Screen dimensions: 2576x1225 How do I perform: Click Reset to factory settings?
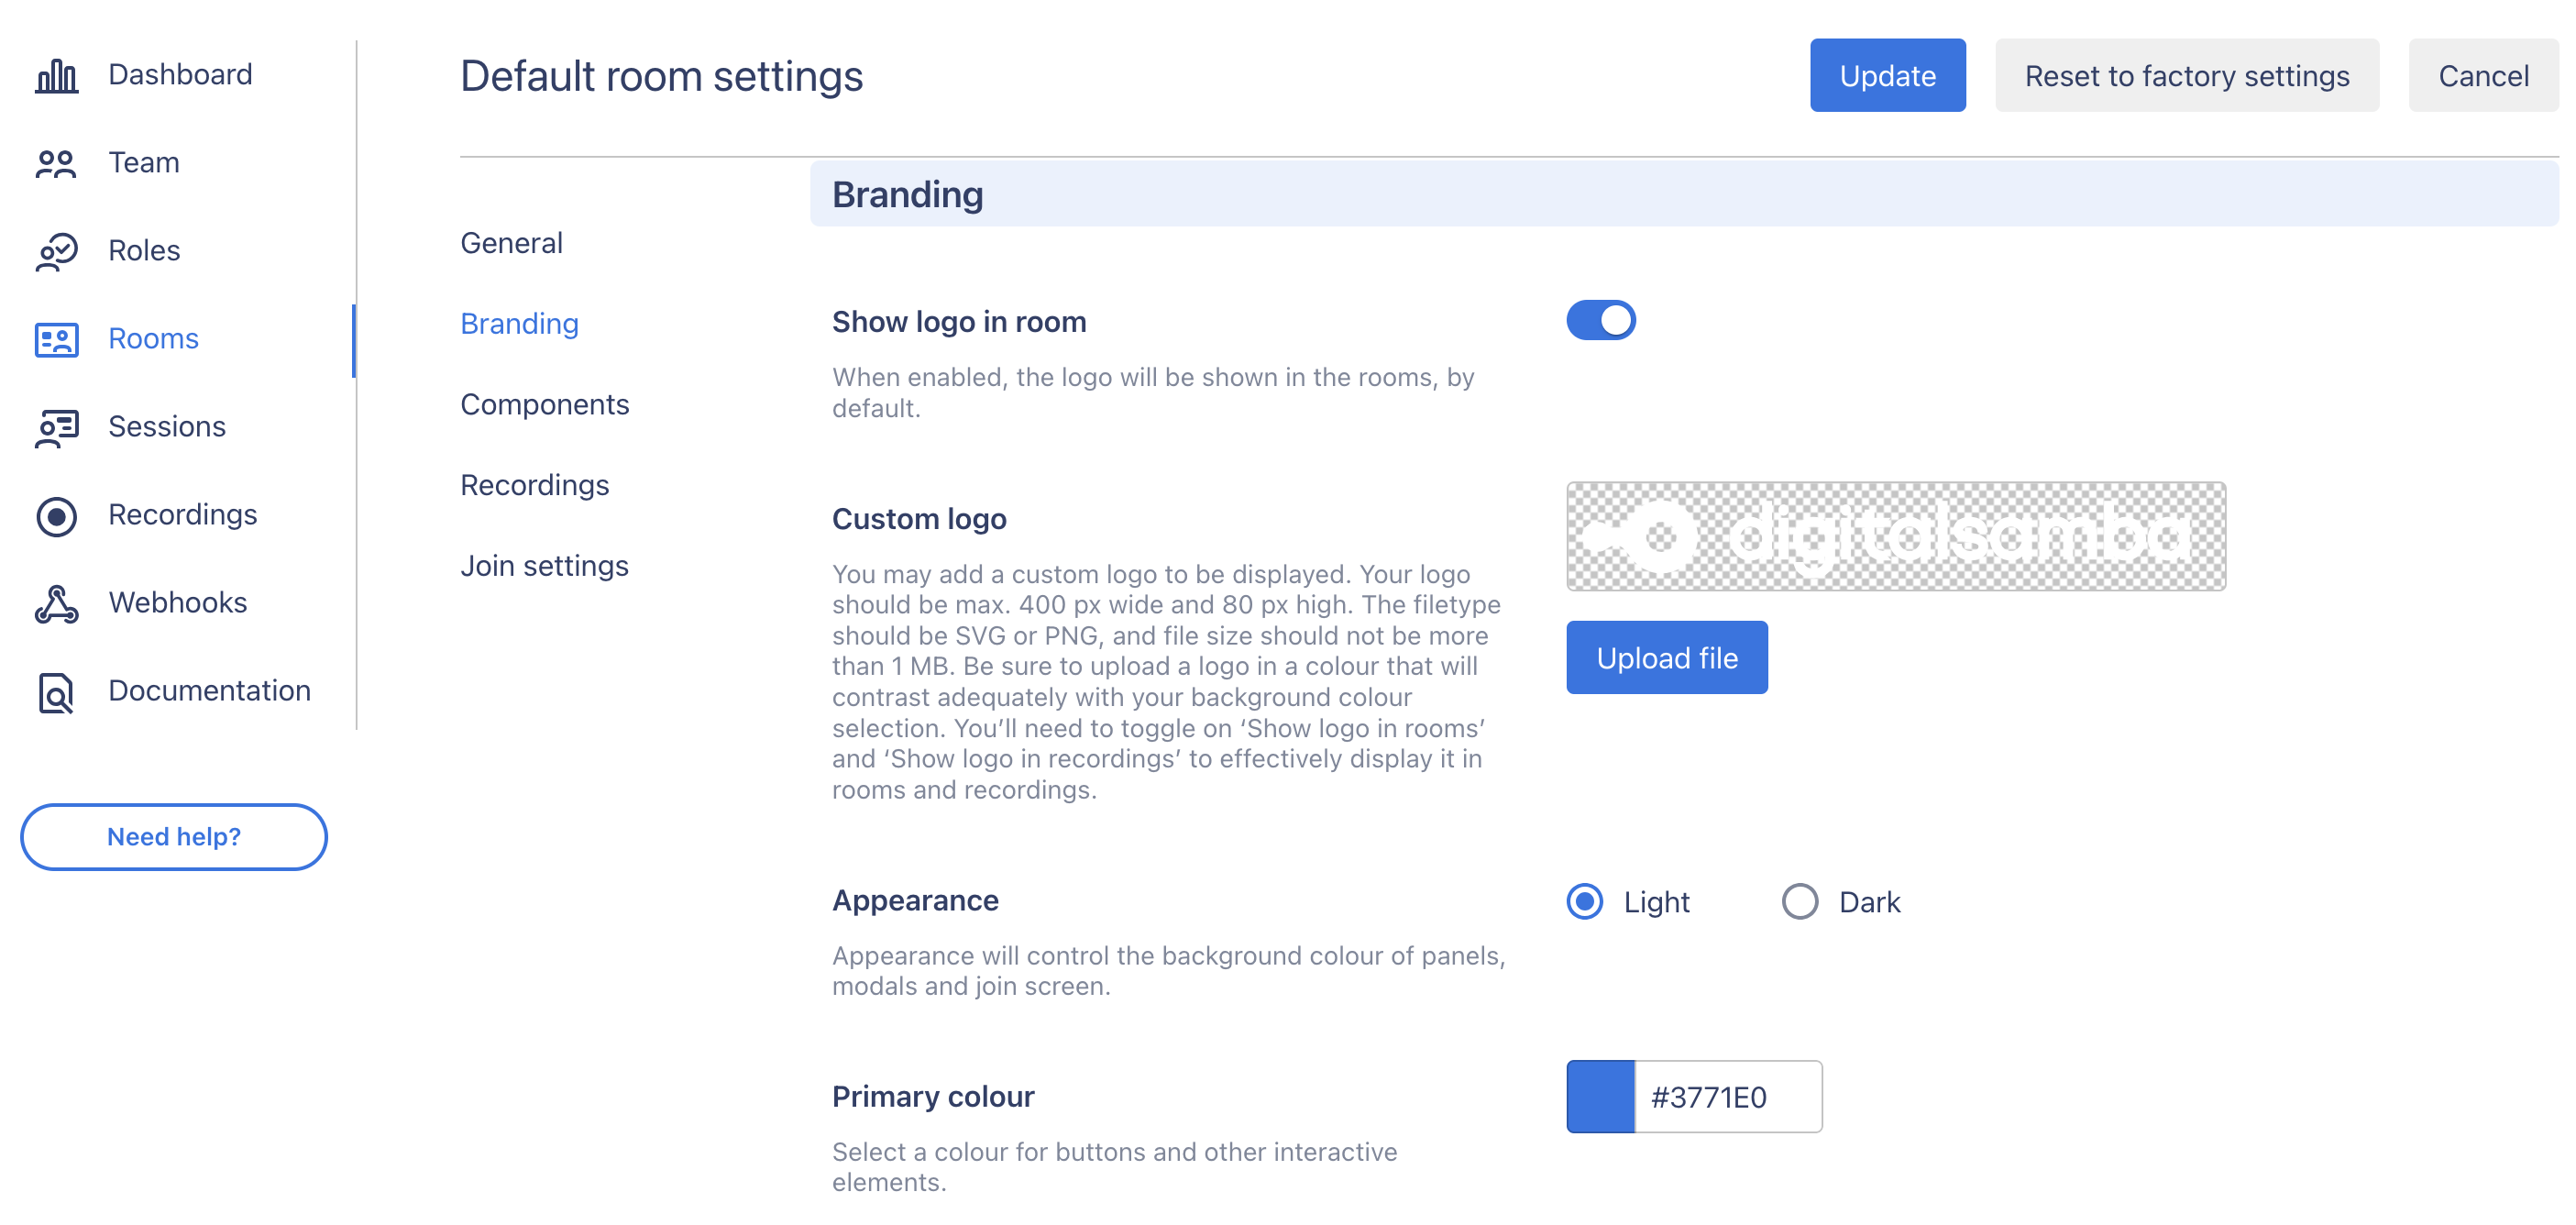point(2186,76)
